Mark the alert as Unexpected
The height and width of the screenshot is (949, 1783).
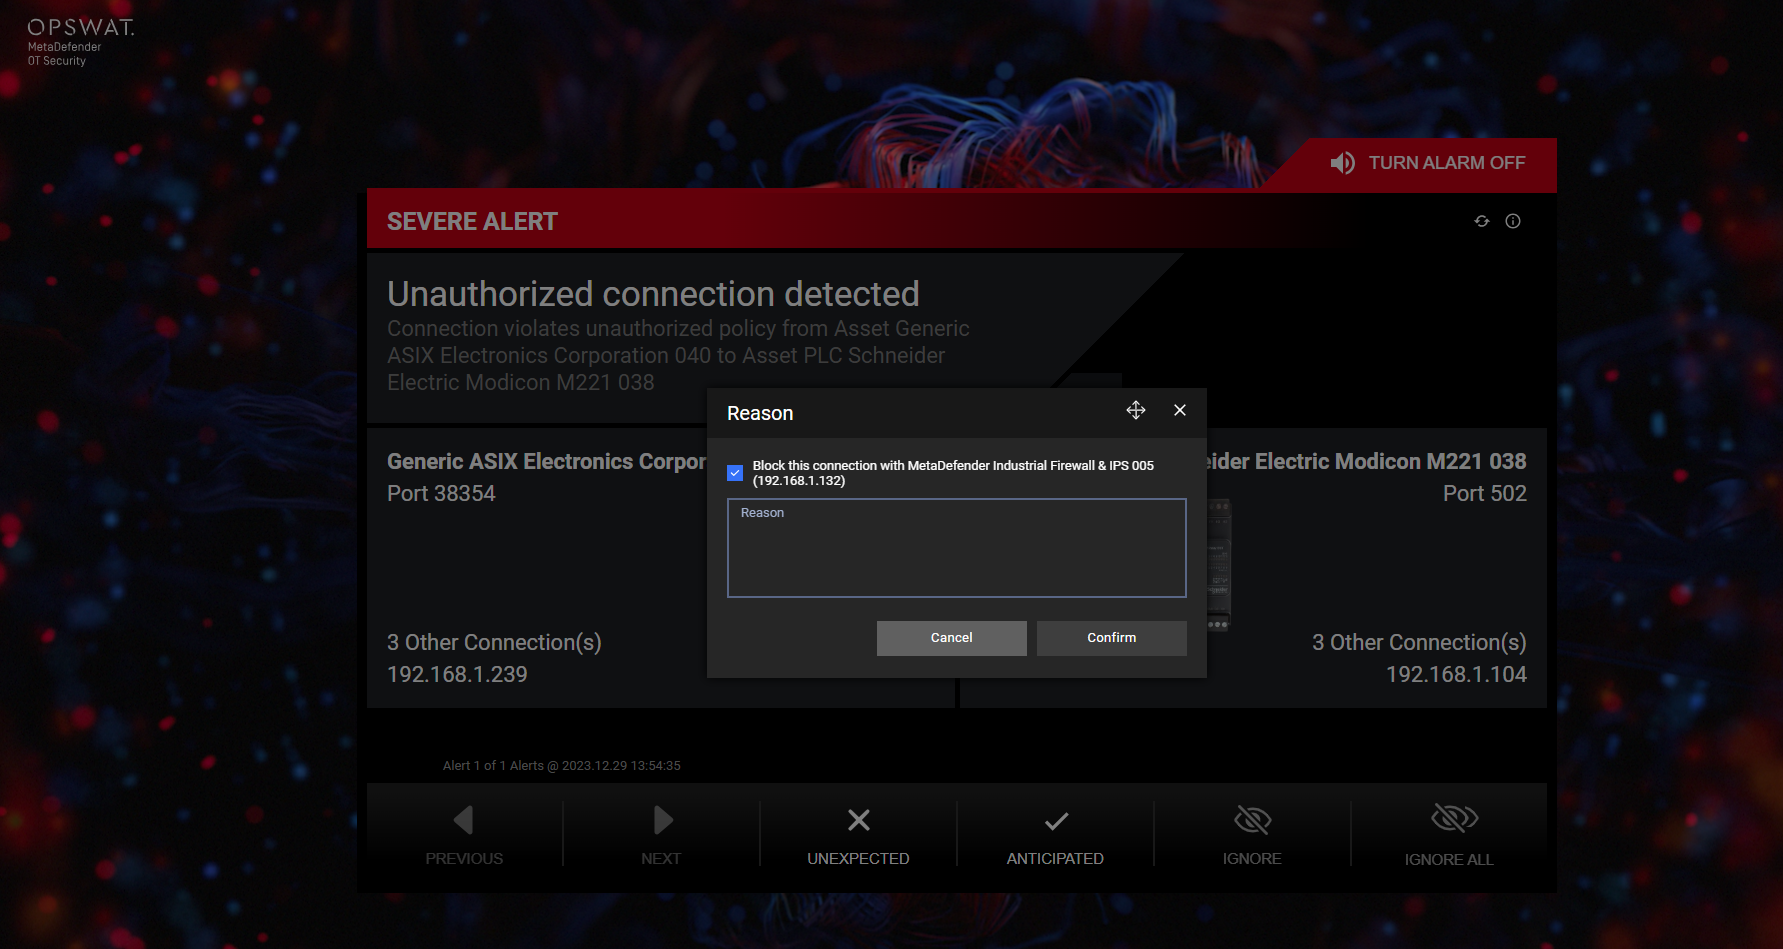tap(858, 835)
